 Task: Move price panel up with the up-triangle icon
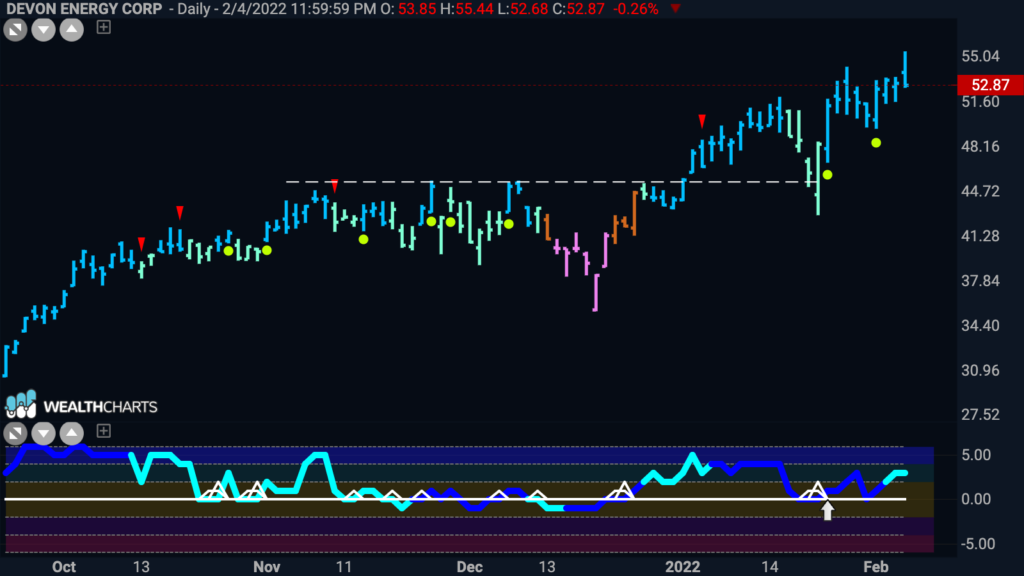point(72,29)
